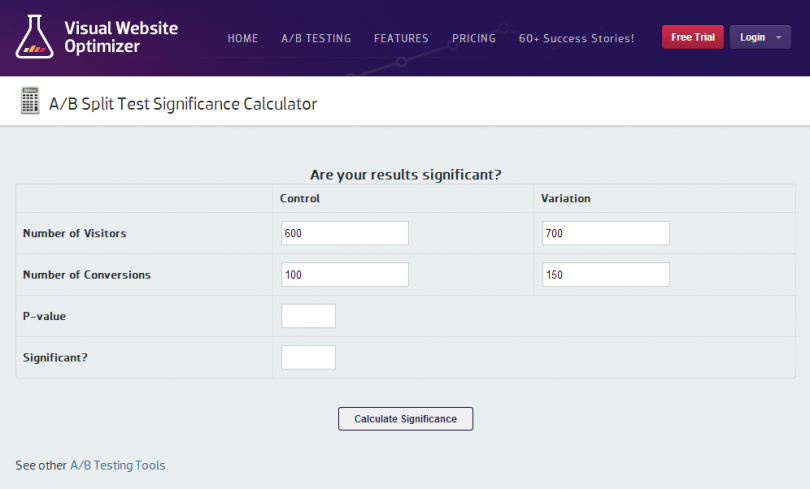
Task: Open the PRICING page
Action: pos(474,38)
